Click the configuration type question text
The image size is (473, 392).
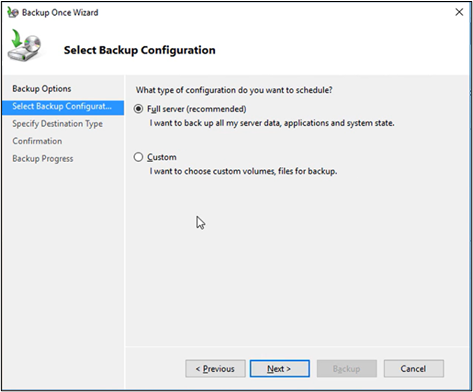click(234, 90)
